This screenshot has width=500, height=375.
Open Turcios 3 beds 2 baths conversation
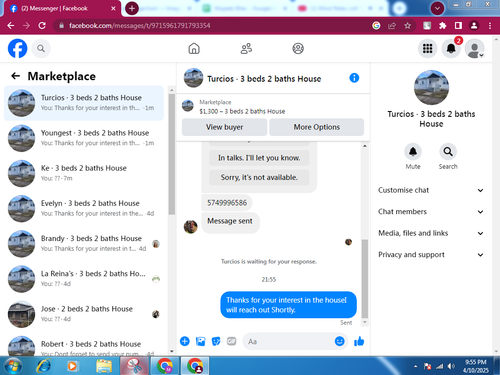(x=84, y=103)
